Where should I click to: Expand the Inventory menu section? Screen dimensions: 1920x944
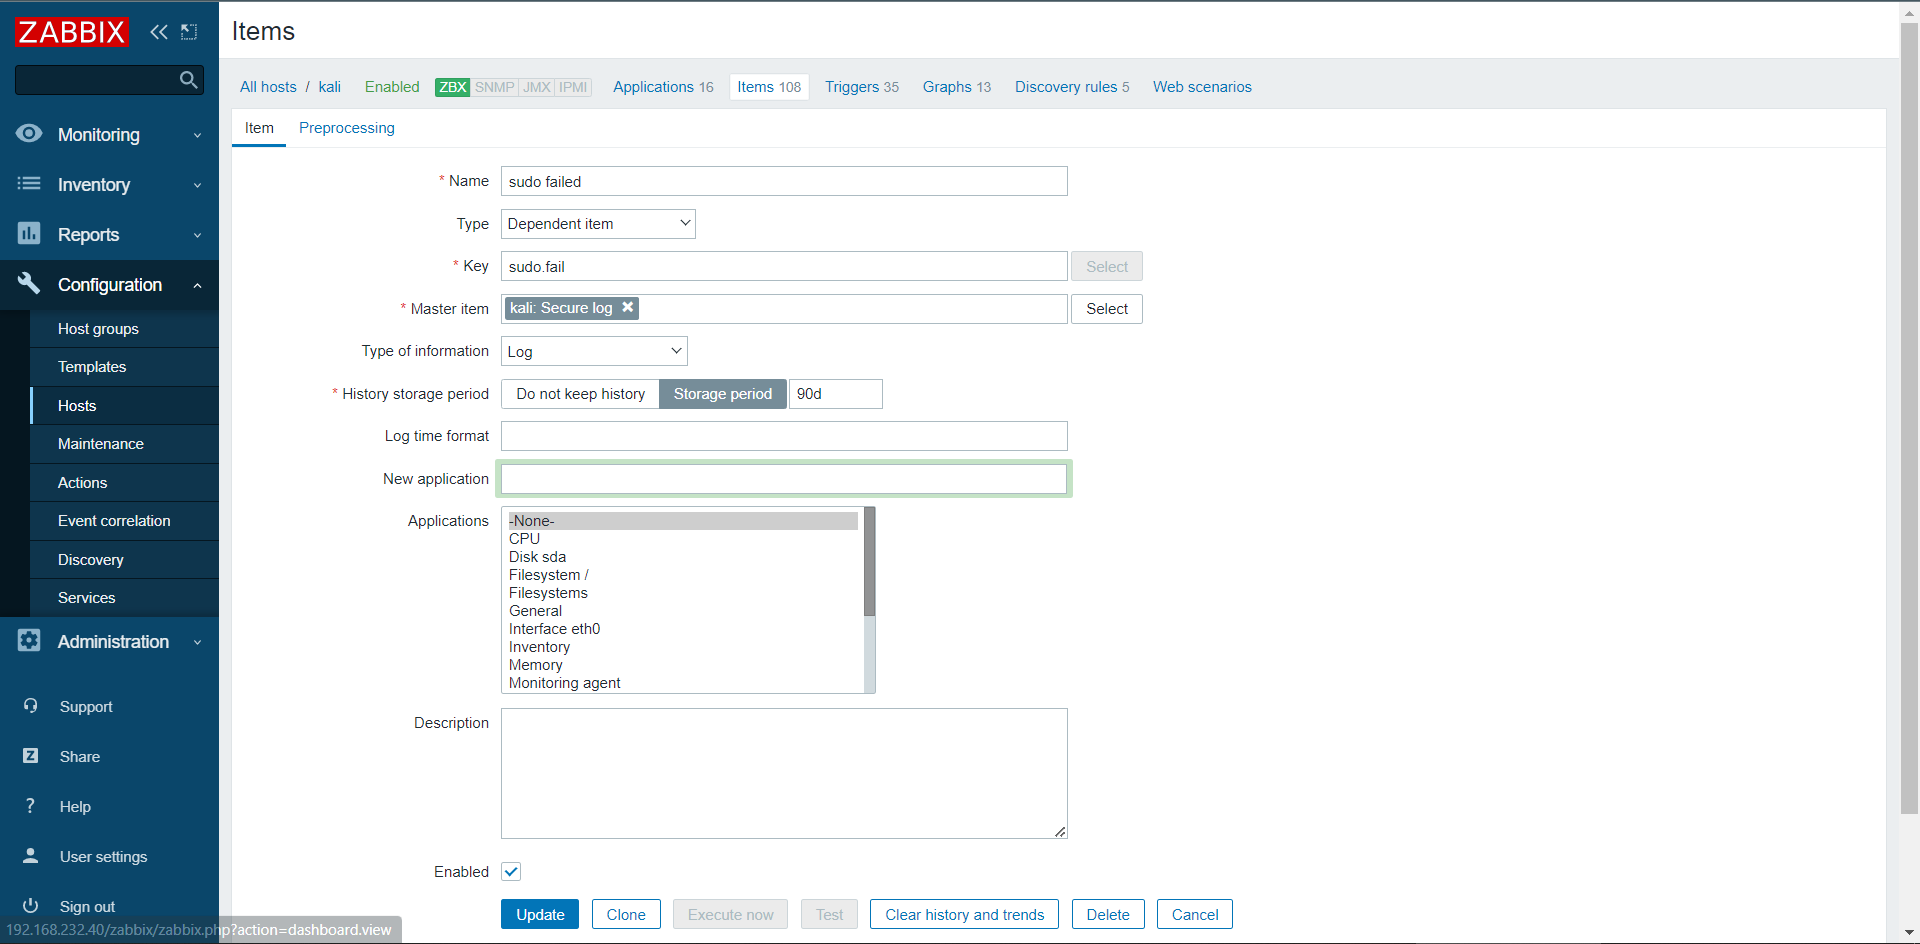click(109, 184)
